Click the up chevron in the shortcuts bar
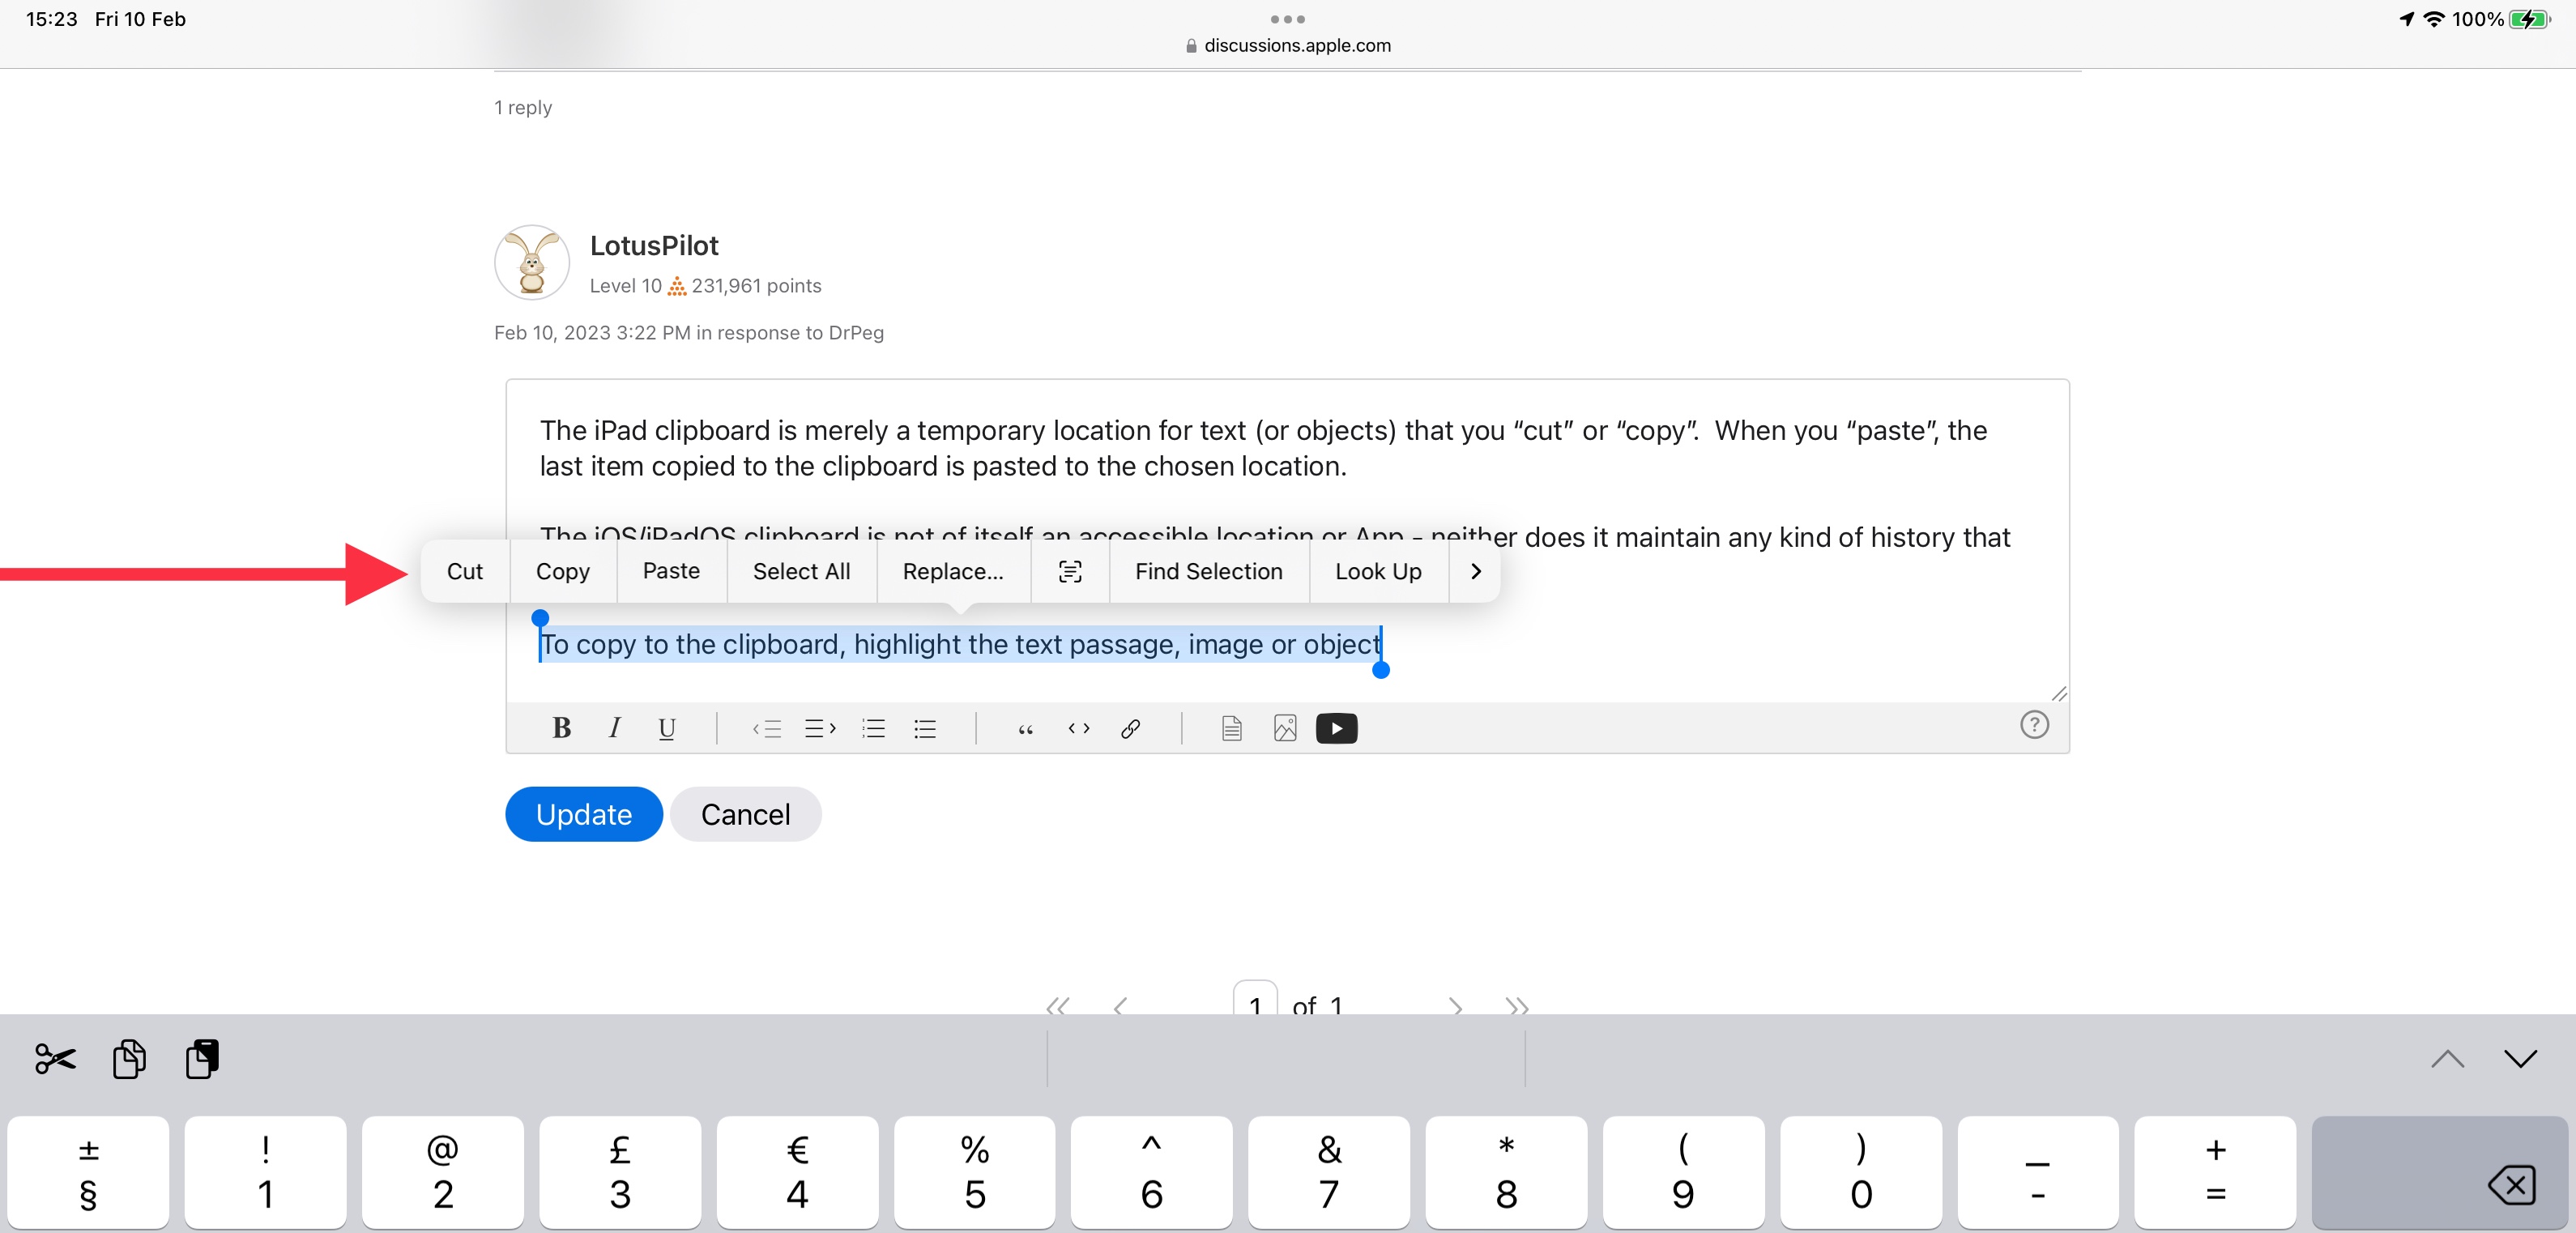2576x1233 pixels. [2447, 1058]
